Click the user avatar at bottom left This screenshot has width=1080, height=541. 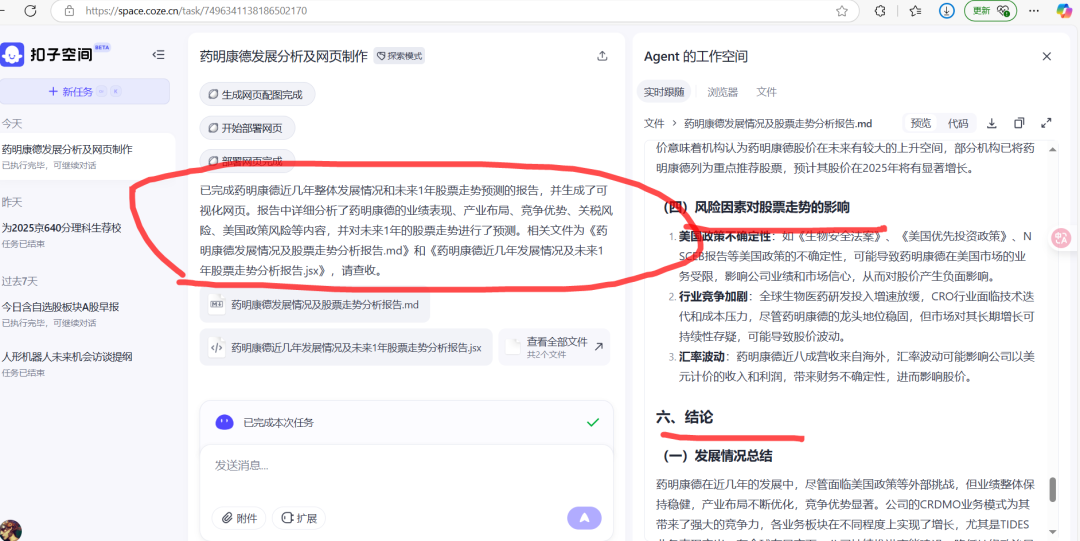click(10, 531)
